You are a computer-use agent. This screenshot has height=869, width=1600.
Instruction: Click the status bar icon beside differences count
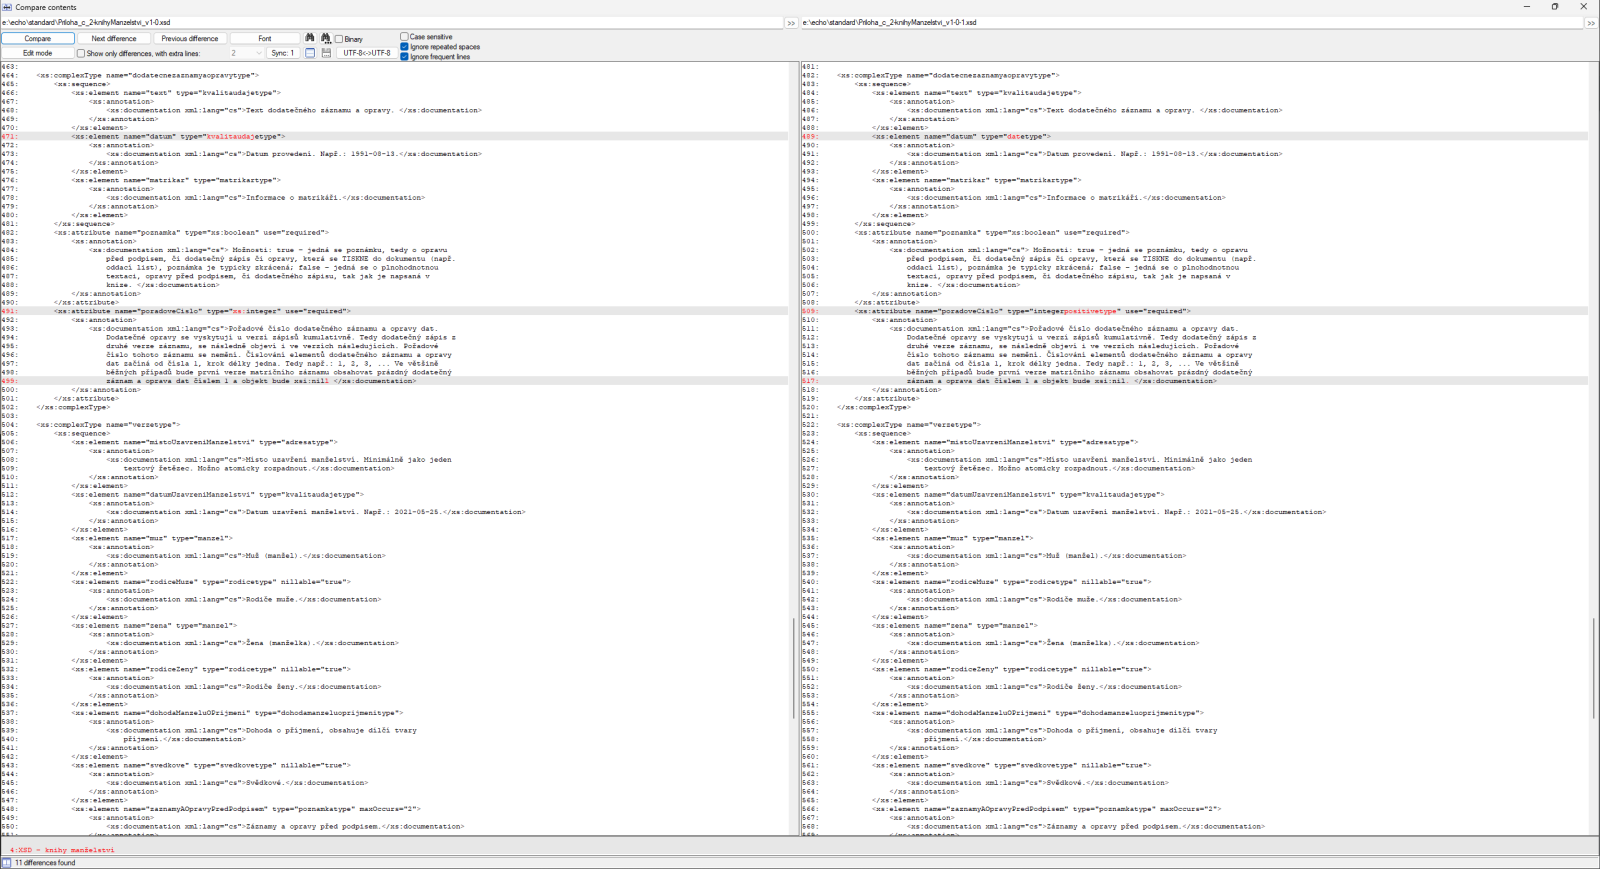(6, 862)
